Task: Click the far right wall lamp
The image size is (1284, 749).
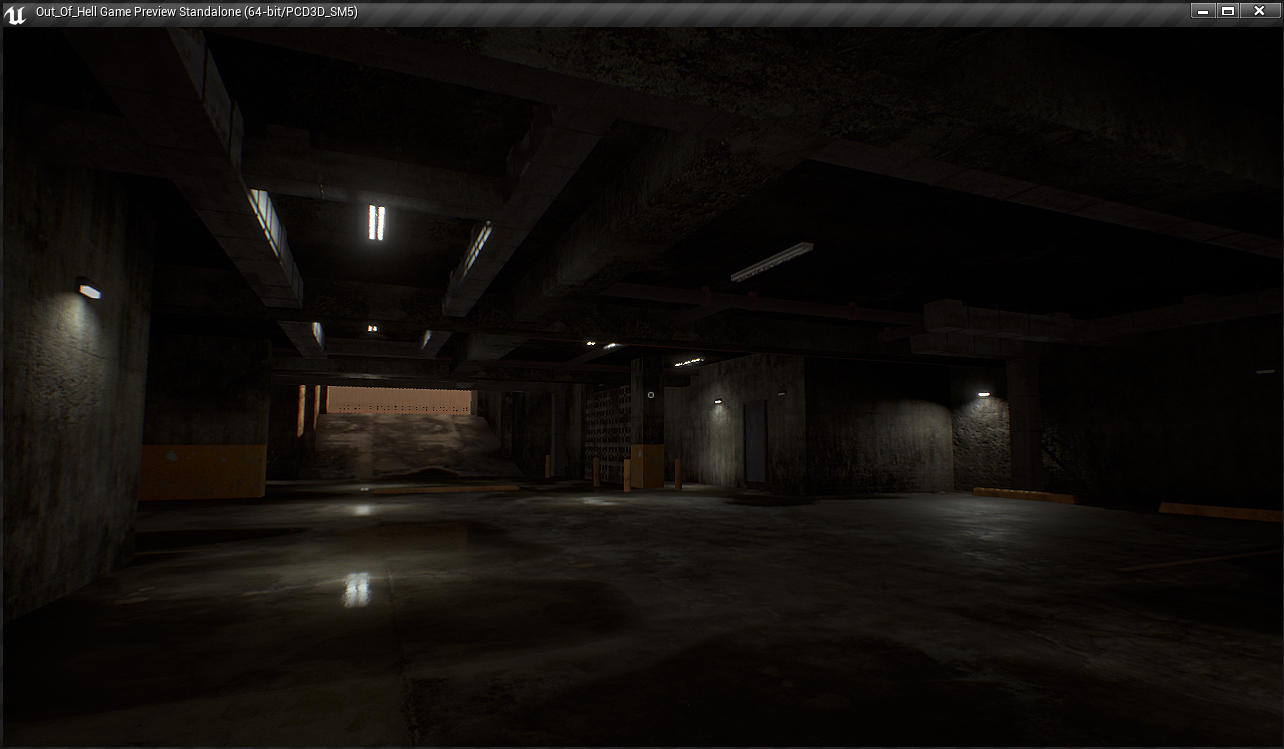Action: pos(983,394)
